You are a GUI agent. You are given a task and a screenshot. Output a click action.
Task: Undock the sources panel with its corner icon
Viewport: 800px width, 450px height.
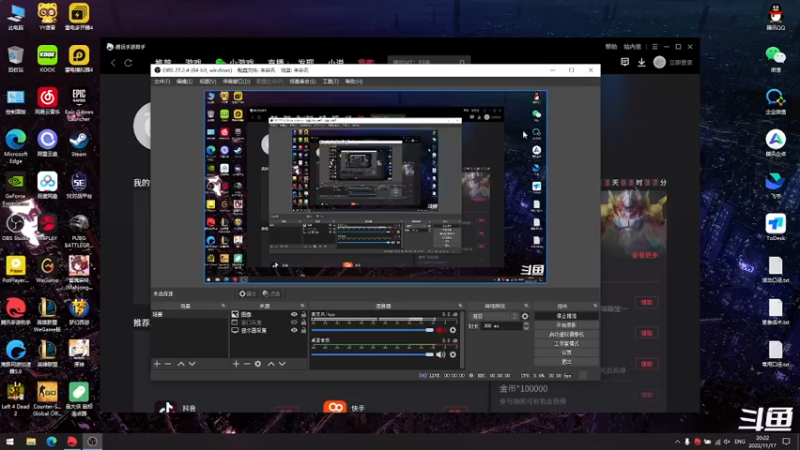303,306
